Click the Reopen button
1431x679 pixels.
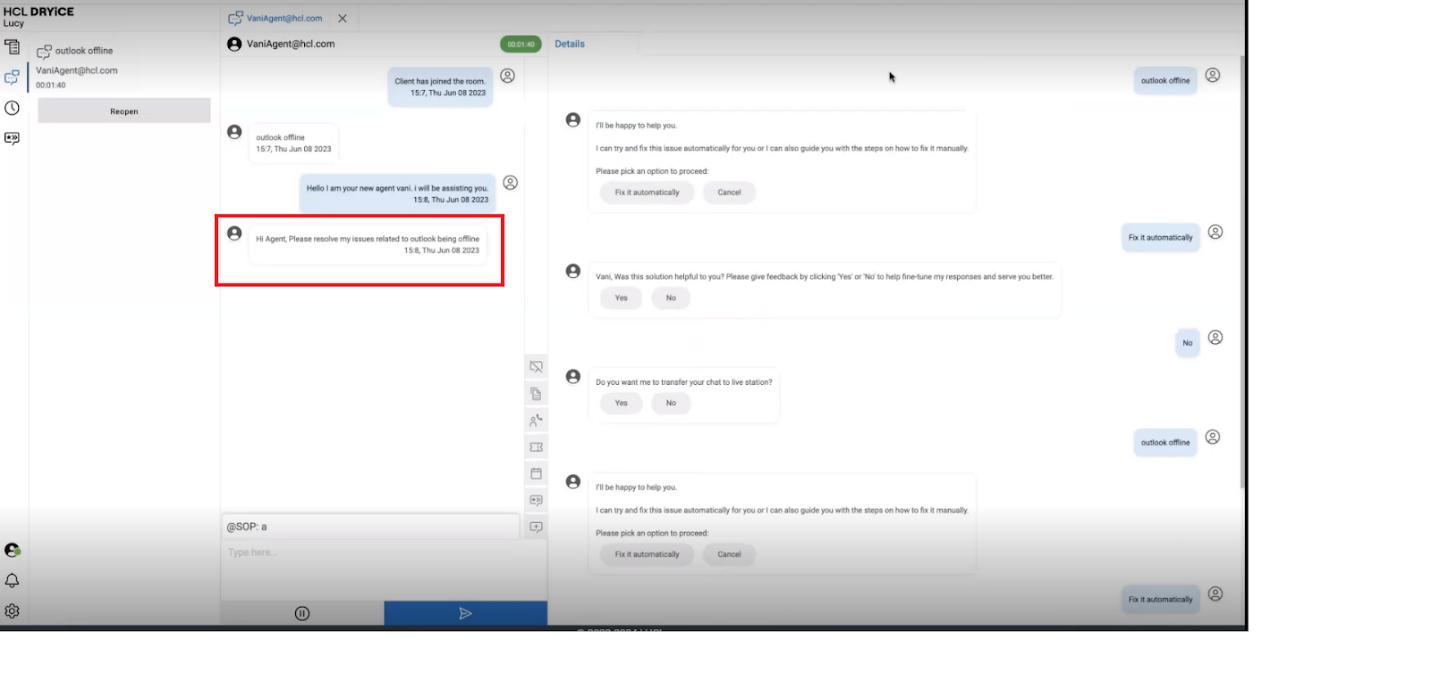pos(124,111)
